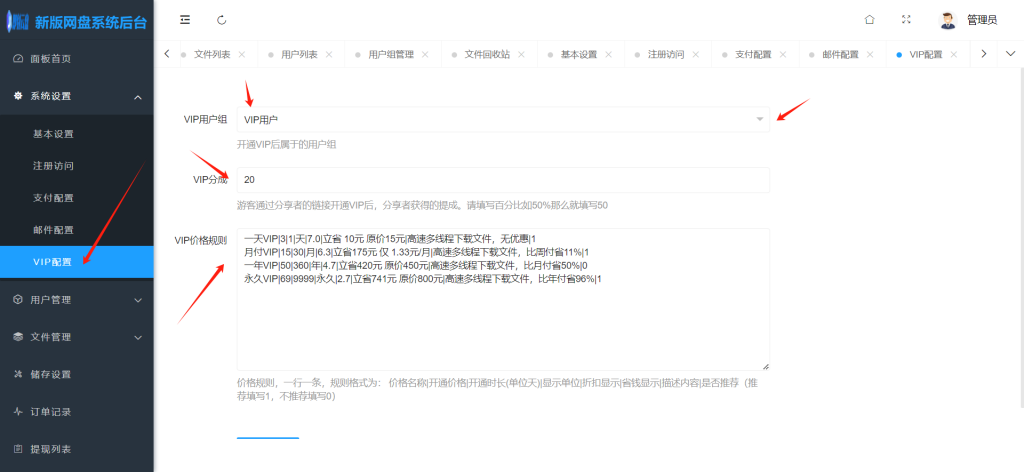Screen dimensions: 1024x472
Task: Close the 用户列表 tab
Action: tap(329, 54)
